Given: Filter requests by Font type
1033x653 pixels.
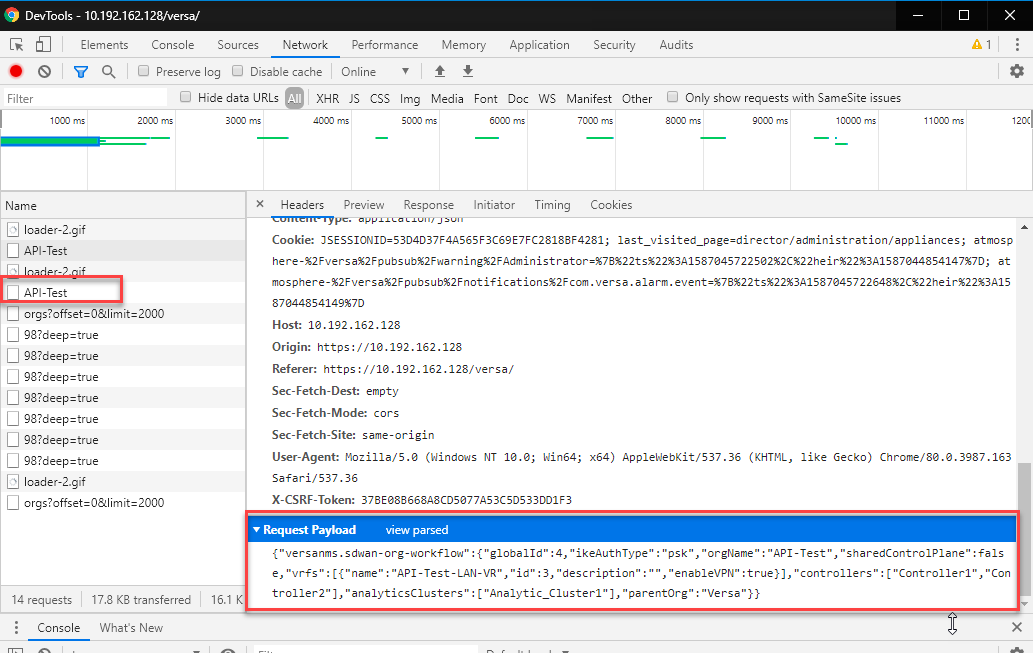Looking at the screenshot, I should pyautogui.click(x=486, y=99).
